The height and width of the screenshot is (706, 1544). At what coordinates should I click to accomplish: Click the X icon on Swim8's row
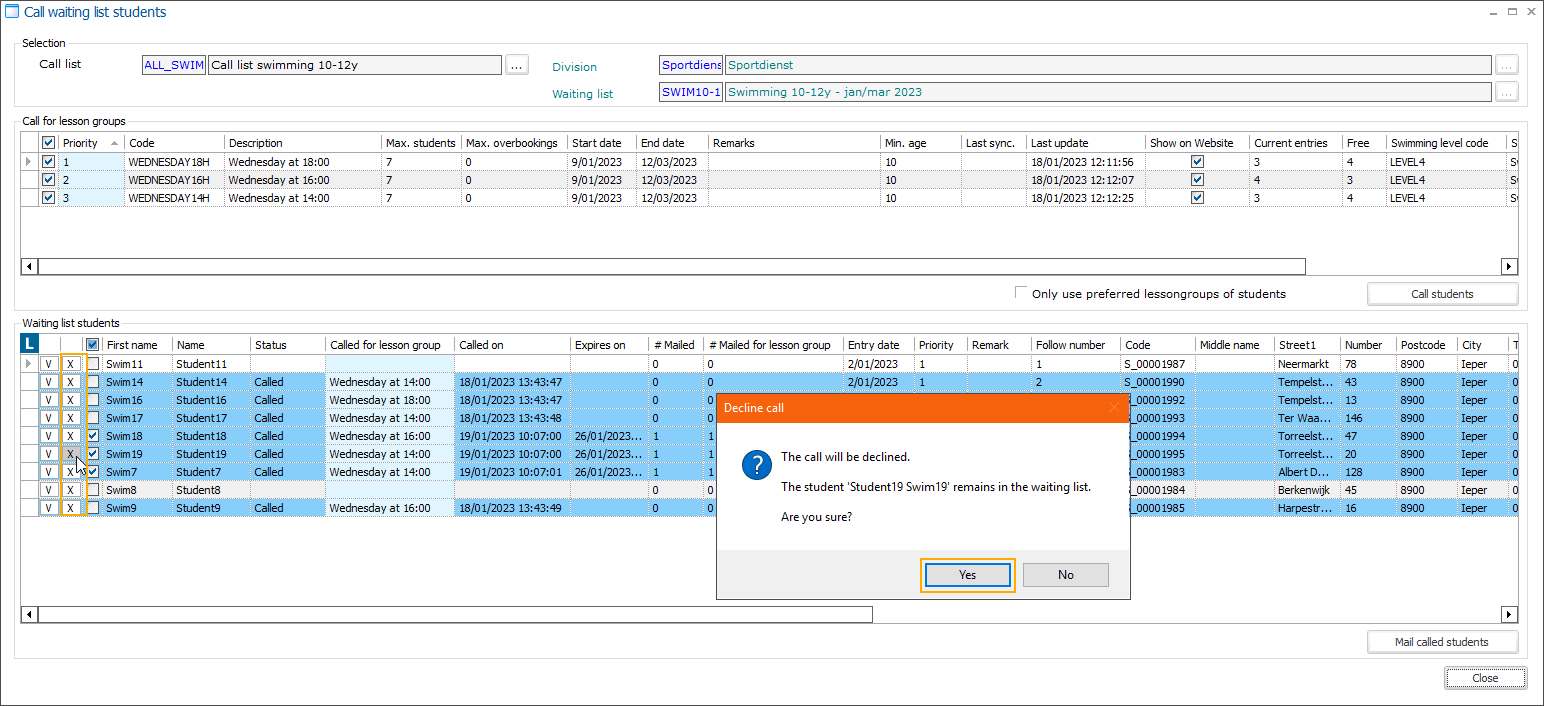click(70, 489)
